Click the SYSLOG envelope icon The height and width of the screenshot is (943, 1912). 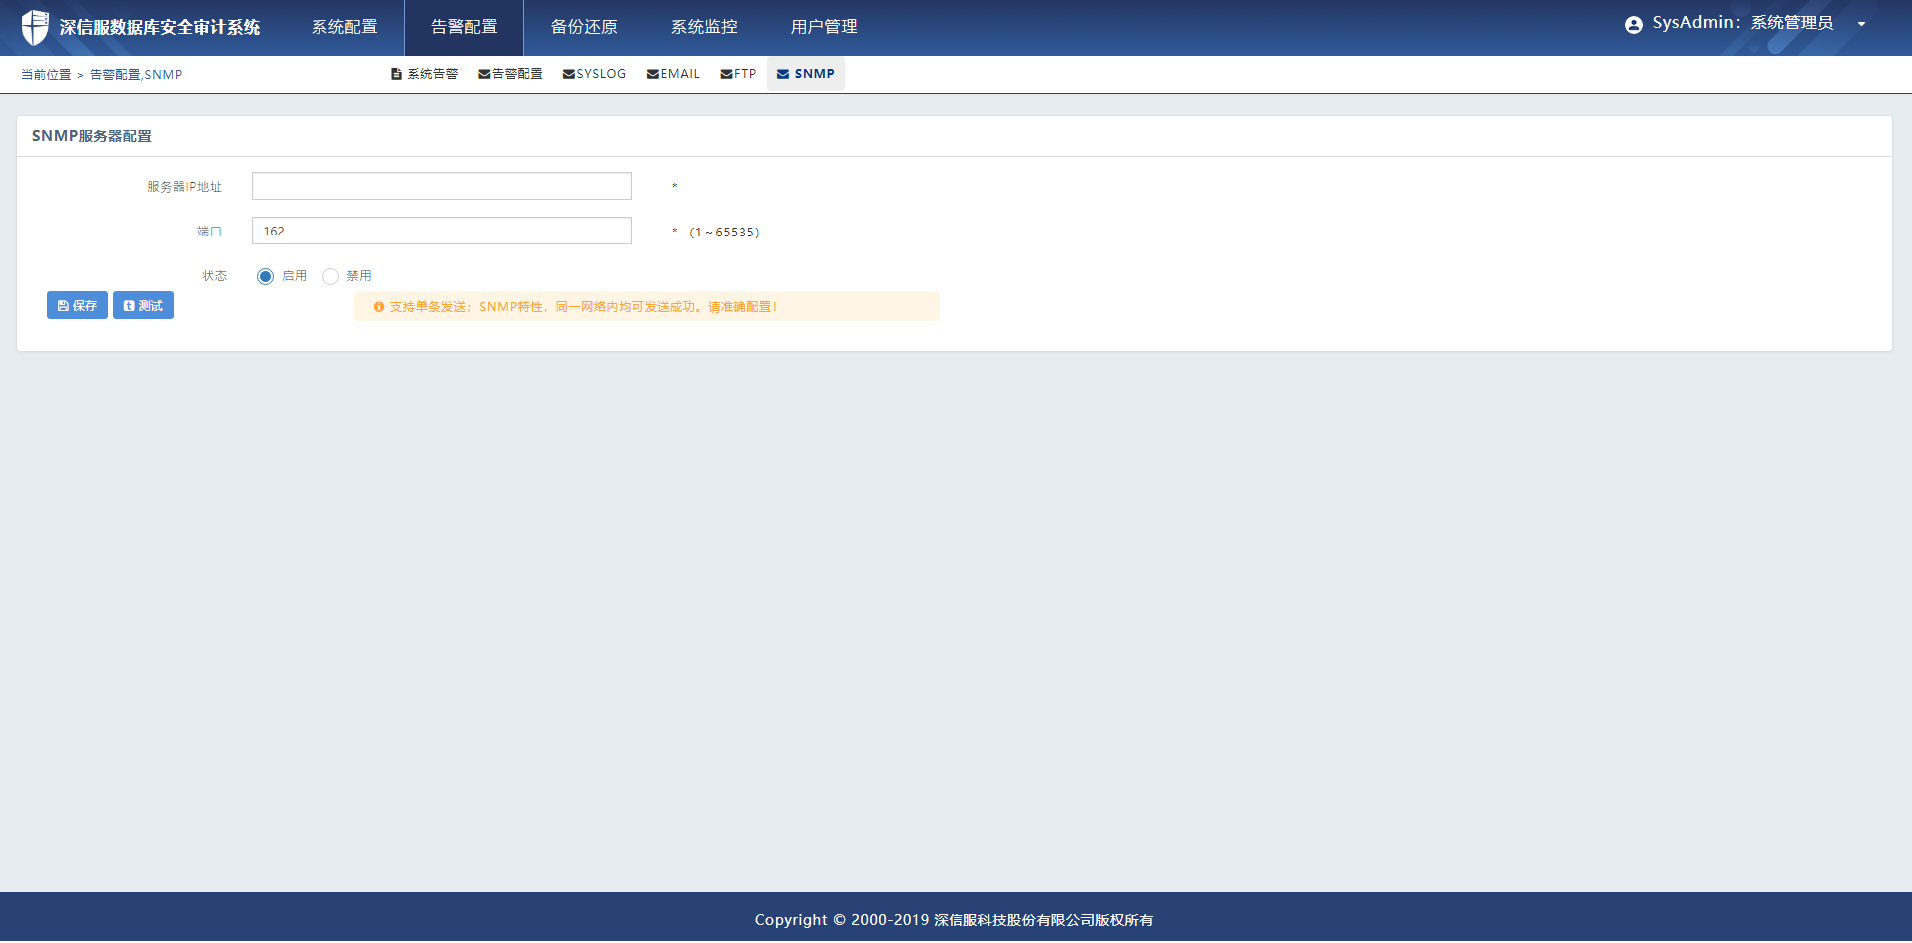(568, 74)
